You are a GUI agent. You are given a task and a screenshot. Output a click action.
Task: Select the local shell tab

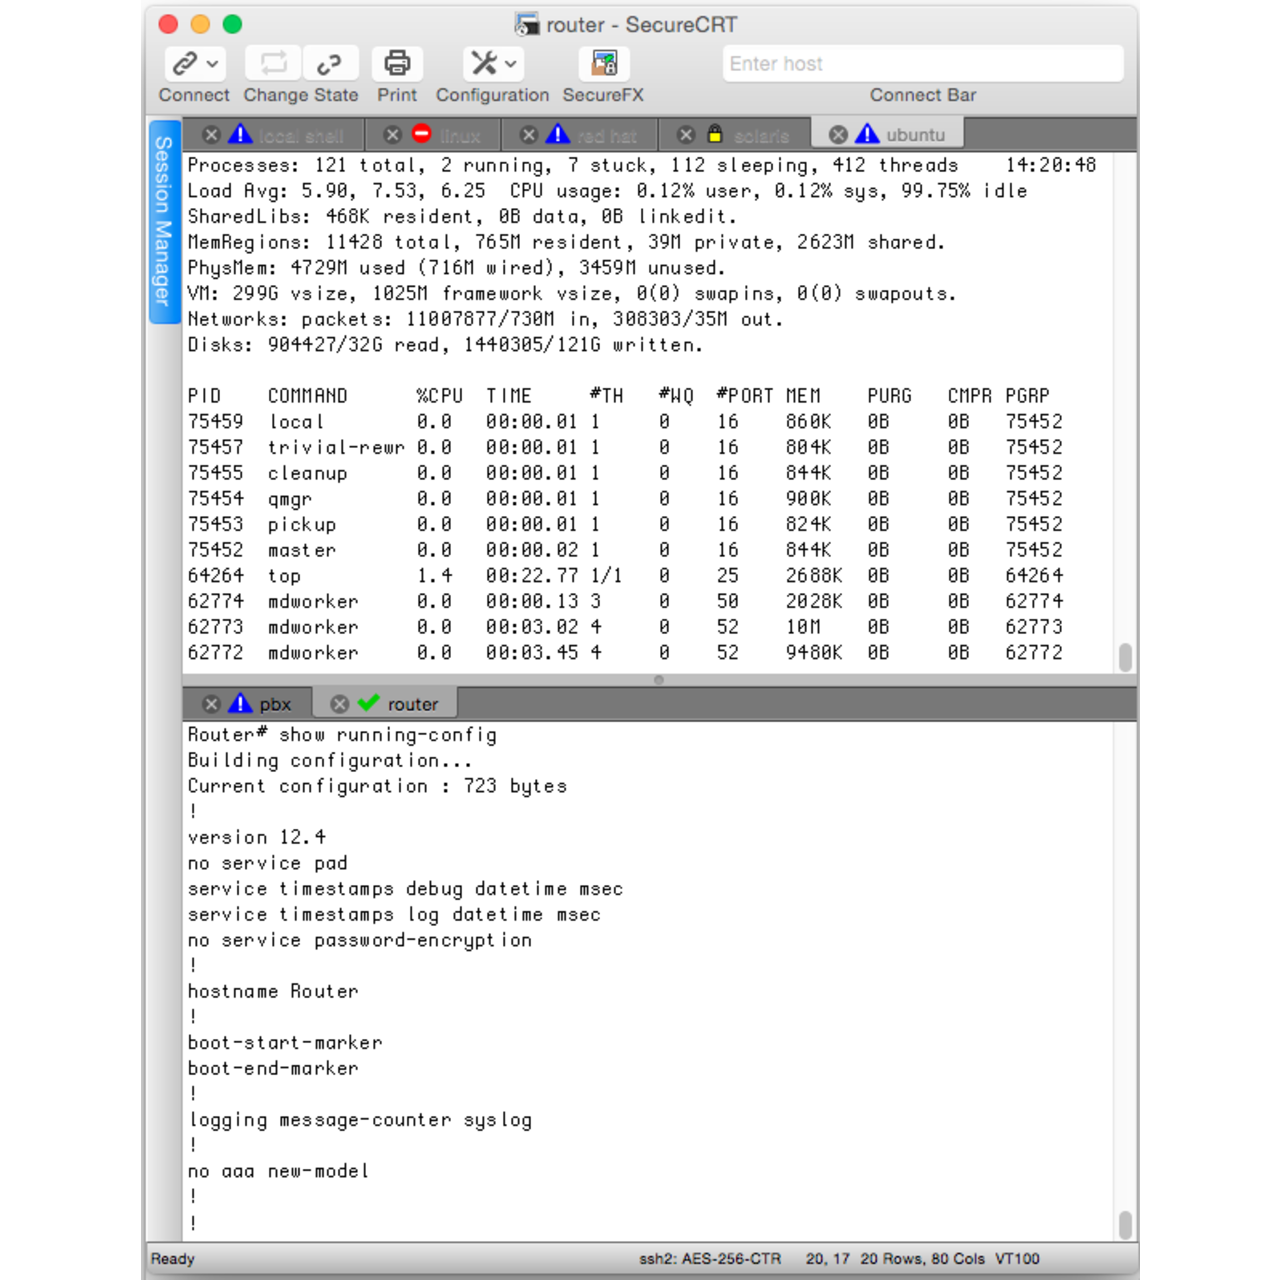pyautogui.click(x=300, y=135)
